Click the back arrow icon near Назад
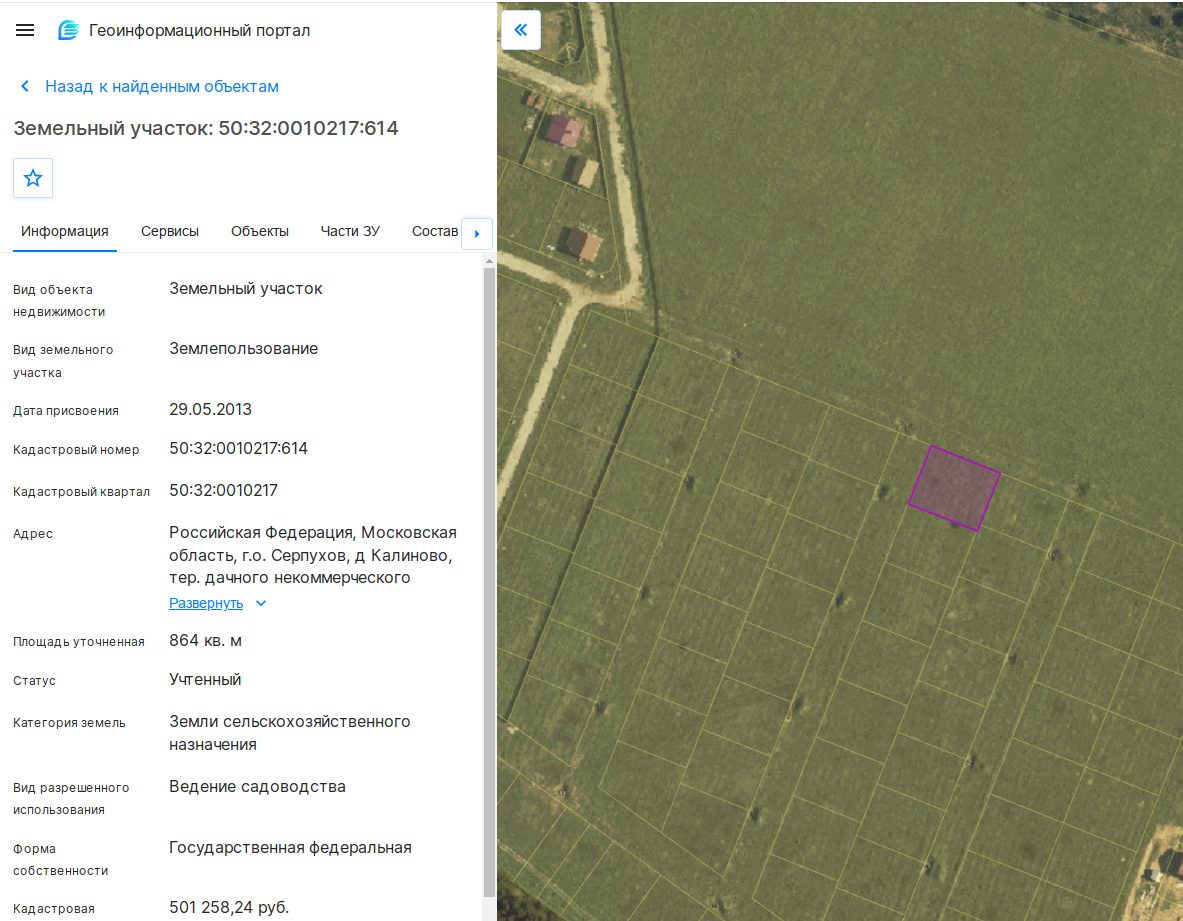 pos(25,86)
